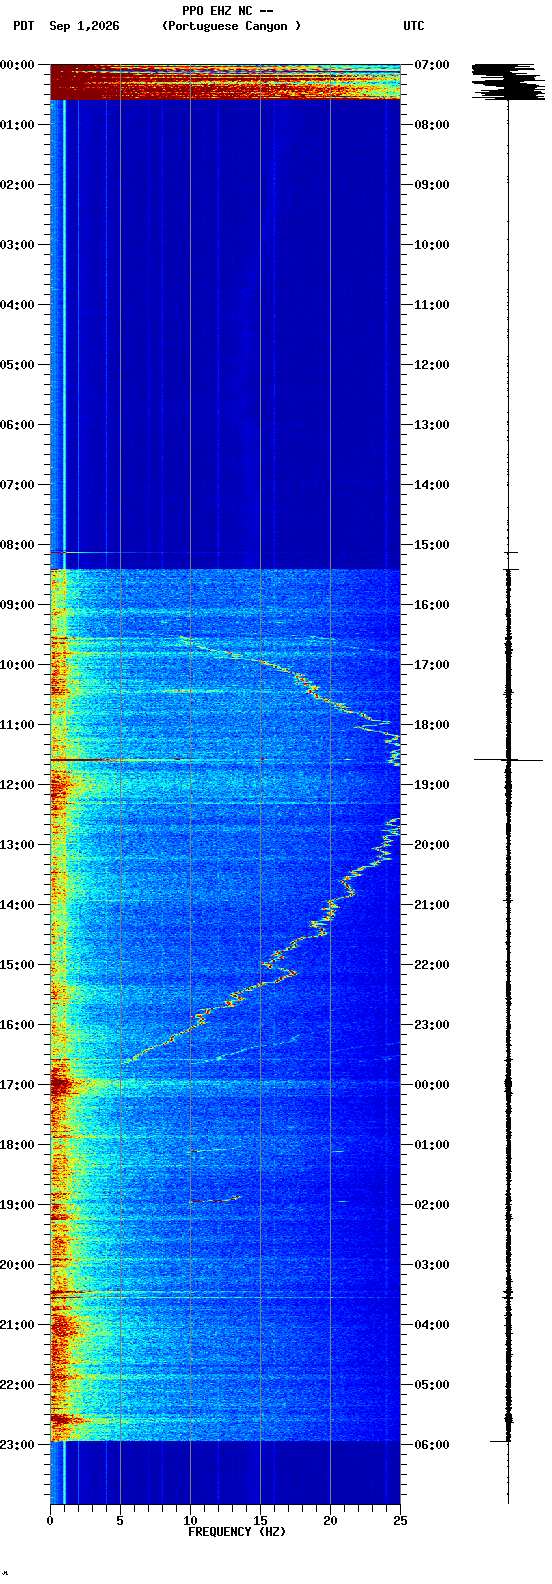Click the PDT time label '06:00'
Screen dimensions: 552x1584
[x=18, y=424]
